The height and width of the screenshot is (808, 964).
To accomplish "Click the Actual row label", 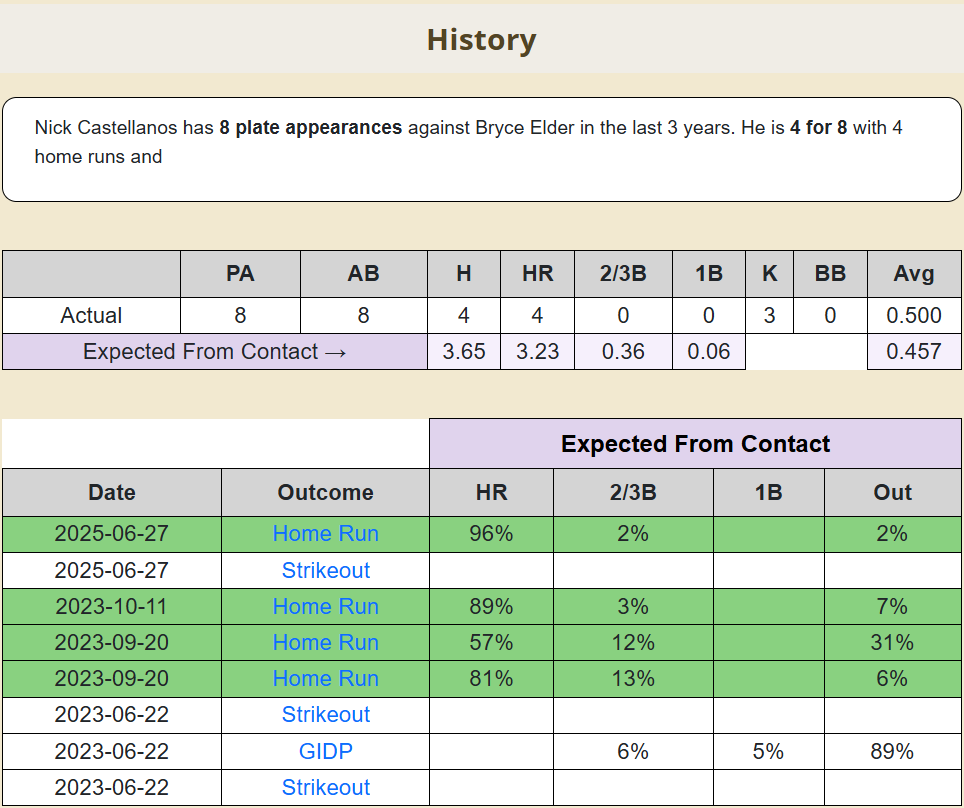I will [91, 315].
